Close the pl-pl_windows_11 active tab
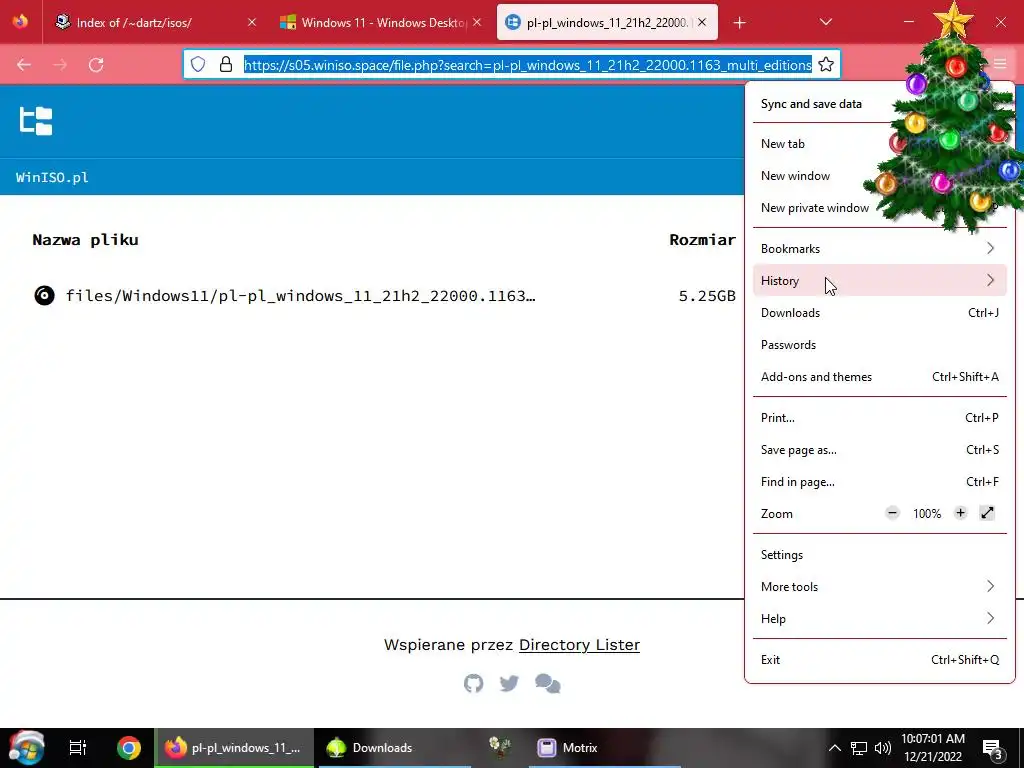 click(702, 22)
